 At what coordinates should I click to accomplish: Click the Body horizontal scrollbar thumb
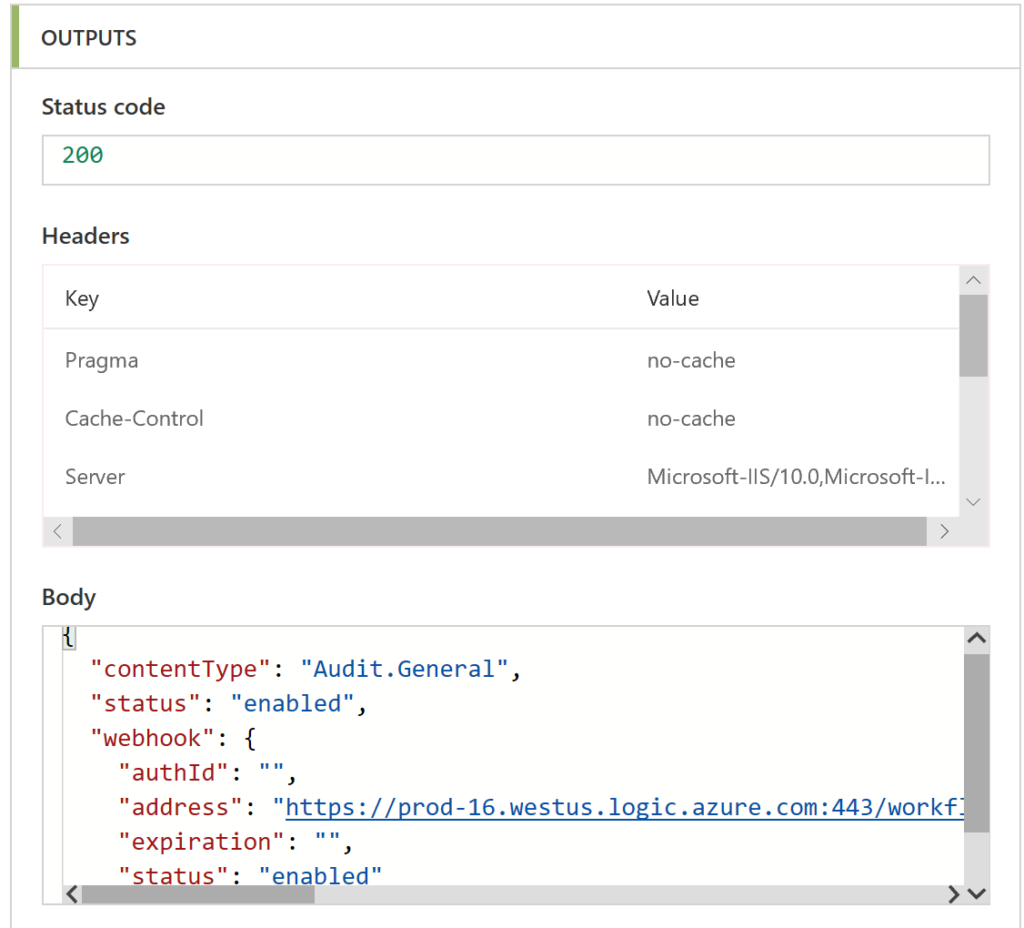(x=198, y=893)
